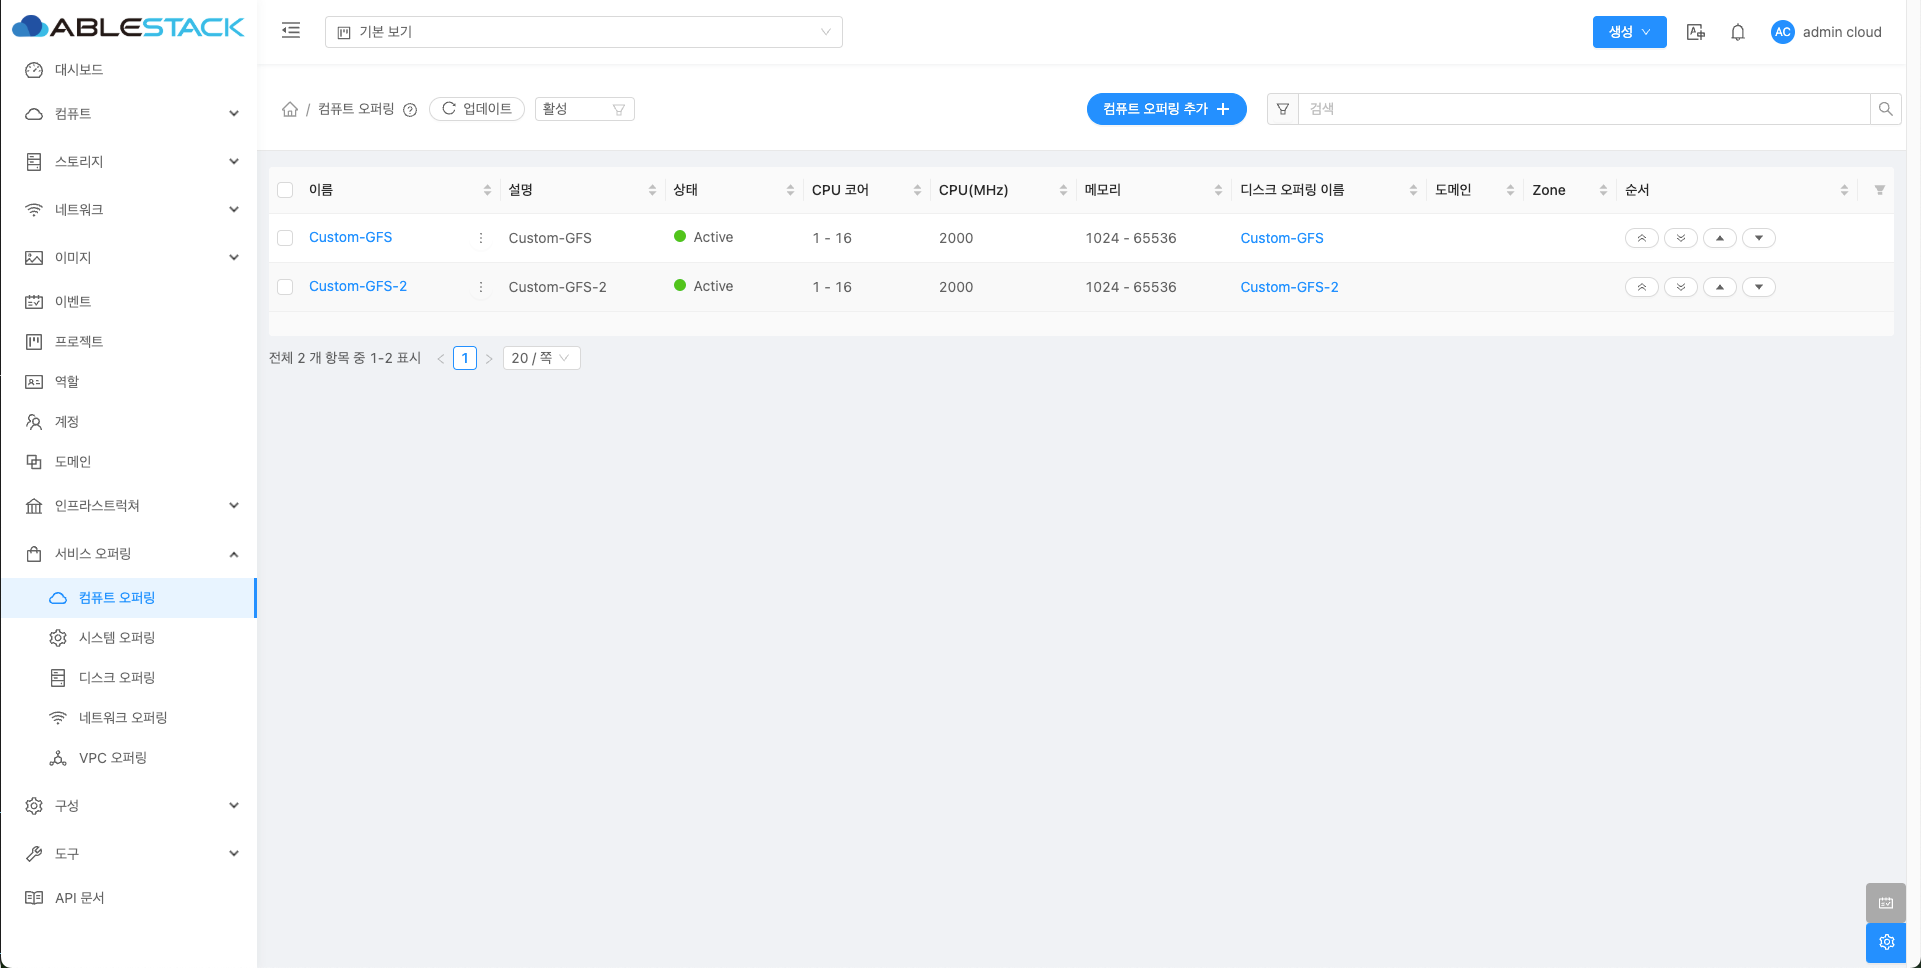Collapse the sidebar with the menu fold icon
The height and width of the screenshot is (968, 1921).
[291, 31]
